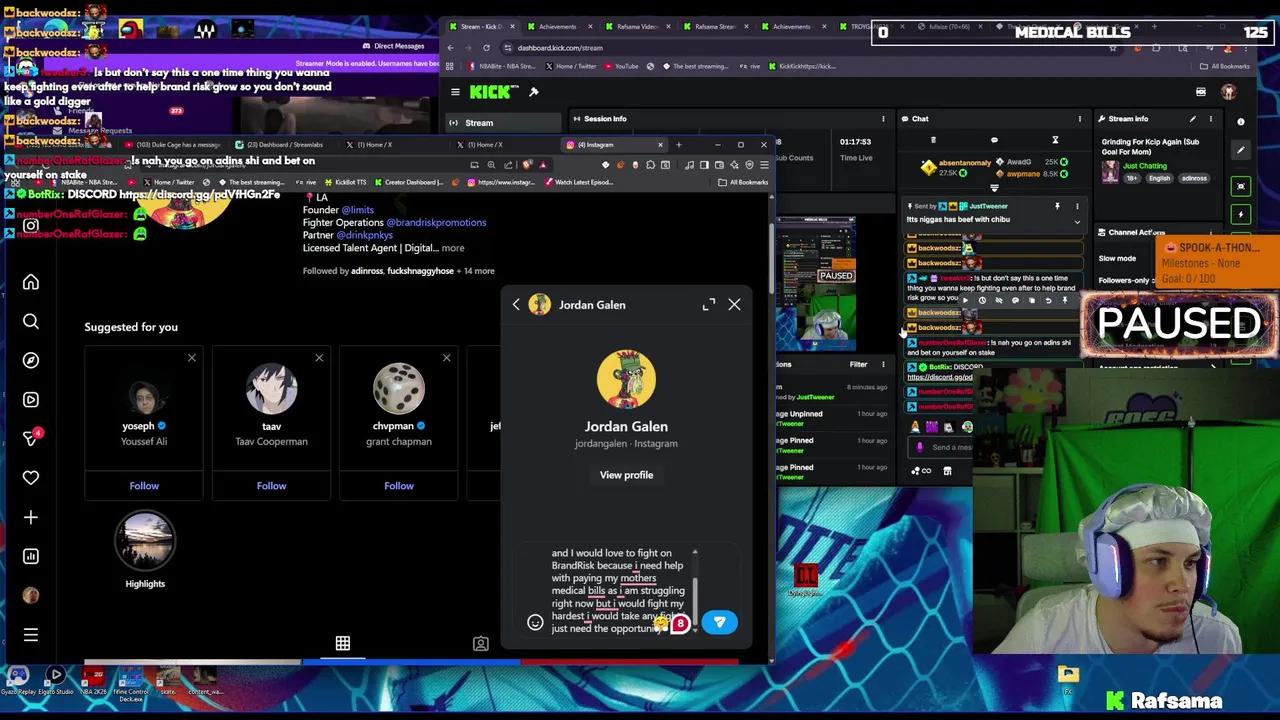Unpin the pinned chat message pin icon

(x=1057, y=206)
